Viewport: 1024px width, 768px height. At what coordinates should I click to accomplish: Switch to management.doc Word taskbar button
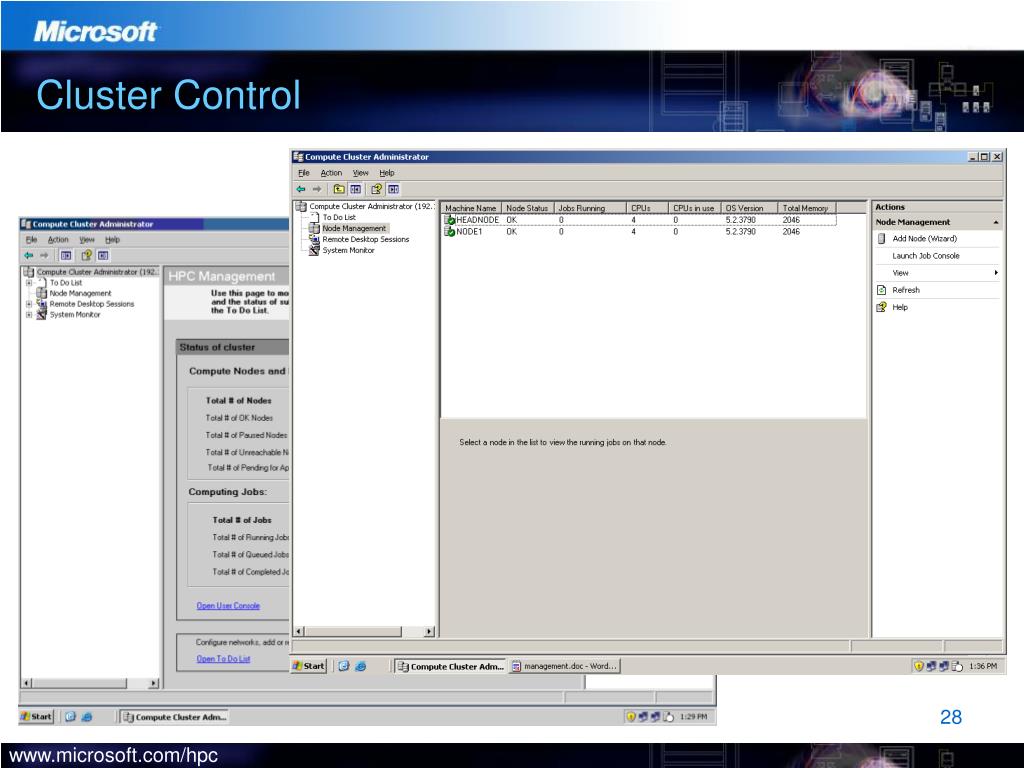[564, 666]
